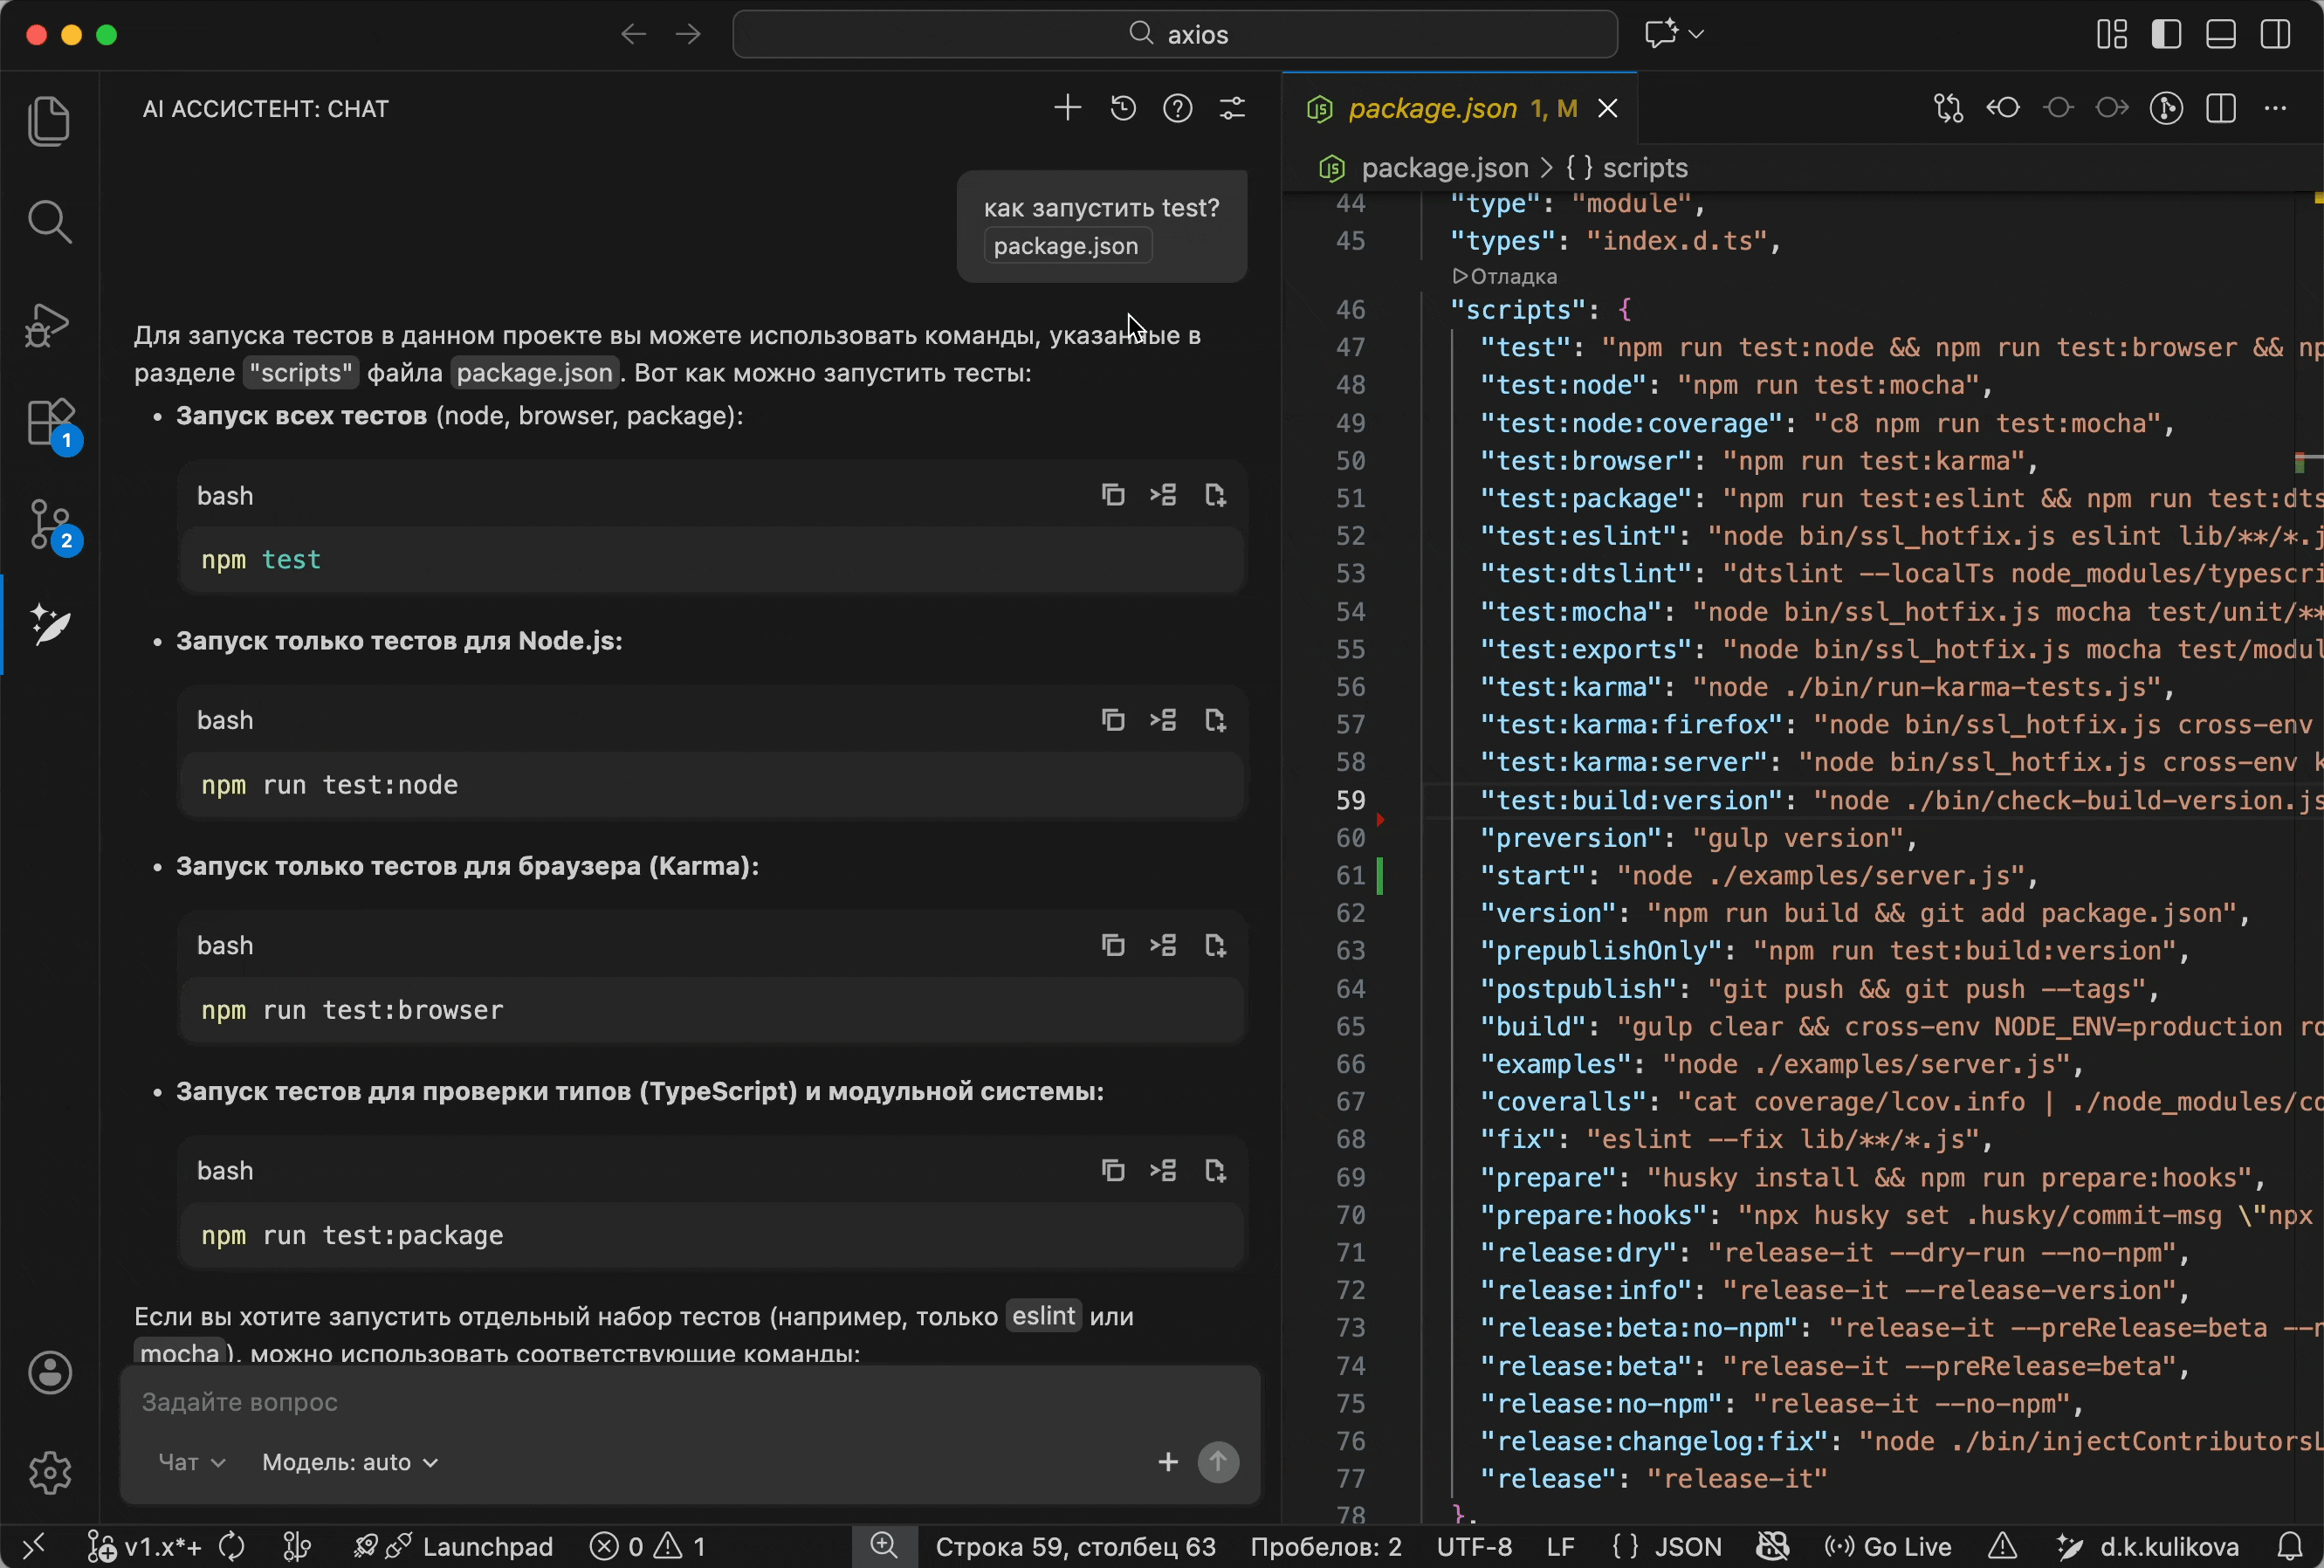
Task: Run npm run test:node in terminal
Action: 1163,720
